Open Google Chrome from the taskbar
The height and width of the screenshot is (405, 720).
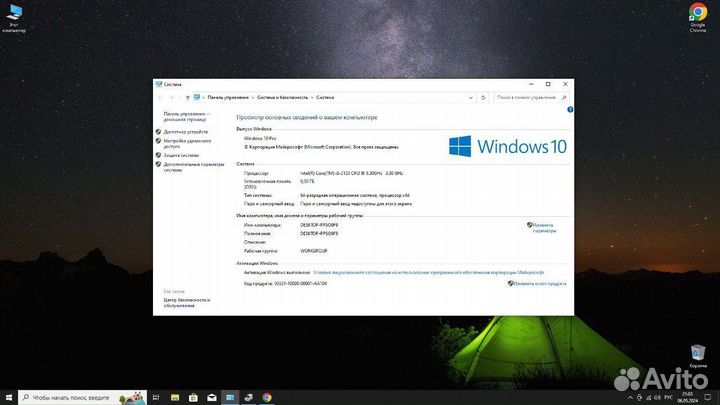pyautogui.click(x=267, y=398)
